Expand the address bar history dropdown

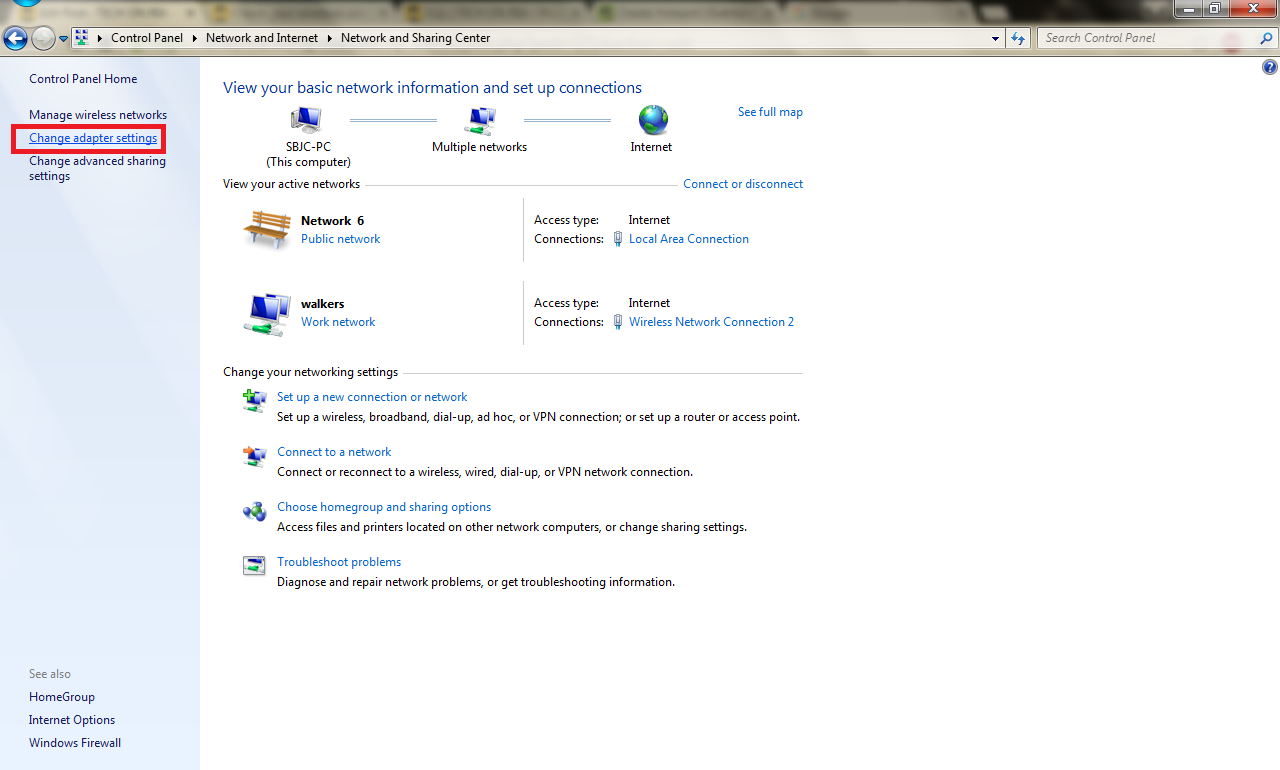[x=995, y=38]
